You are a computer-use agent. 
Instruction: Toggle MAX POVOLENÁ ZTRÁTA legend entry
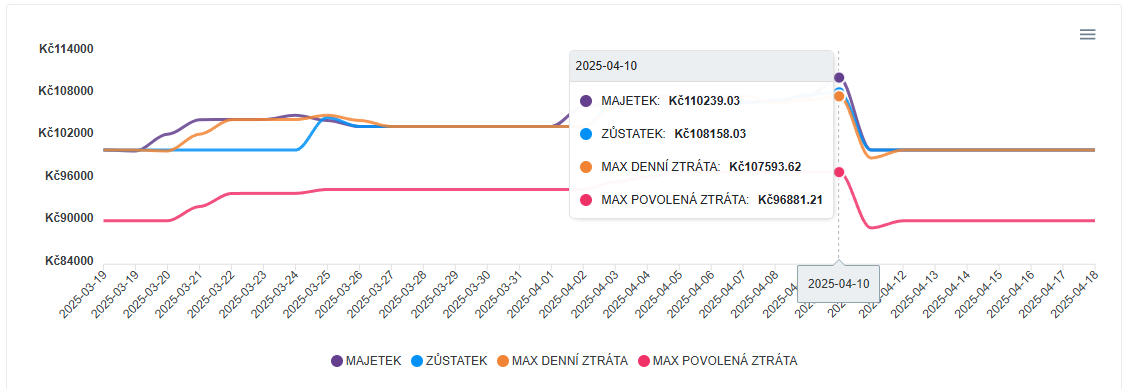717,361
